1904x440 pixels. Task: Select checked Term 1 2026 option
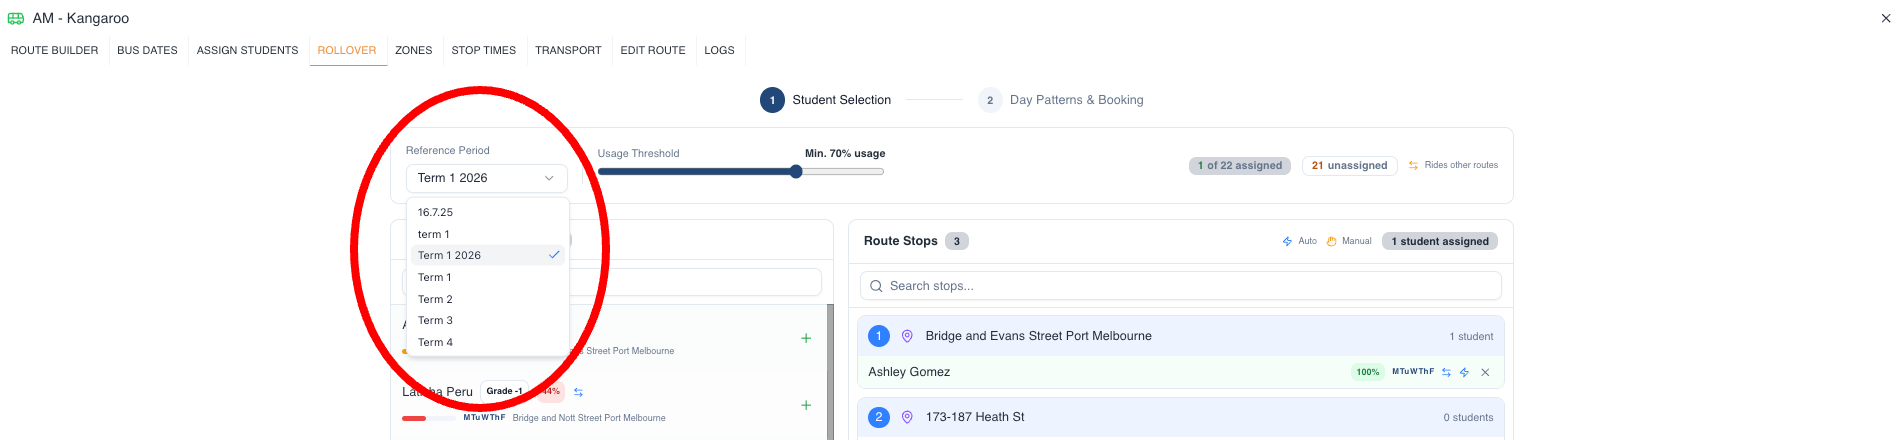click(x=488, y=255)
